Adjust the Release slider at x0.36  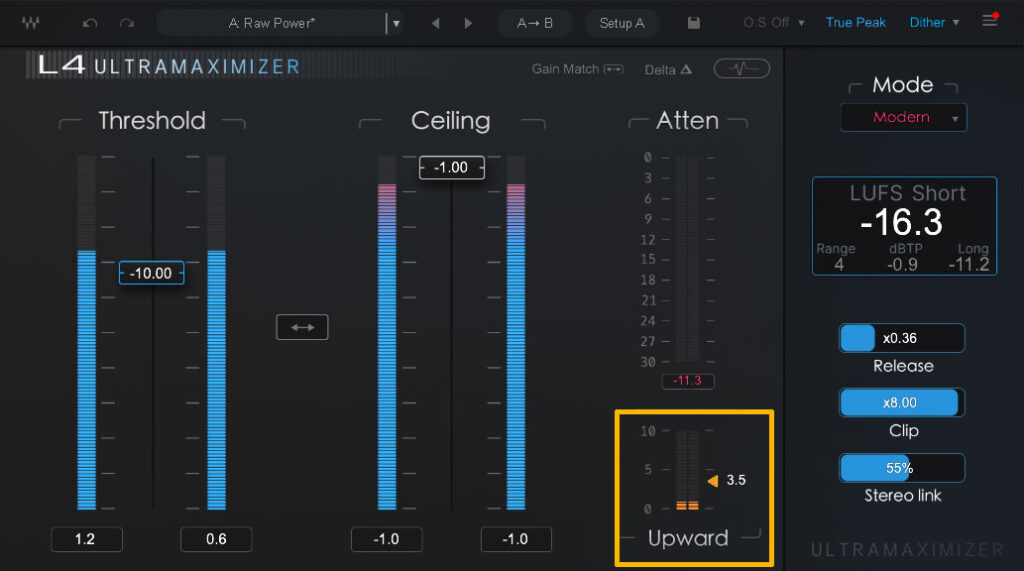901,338
